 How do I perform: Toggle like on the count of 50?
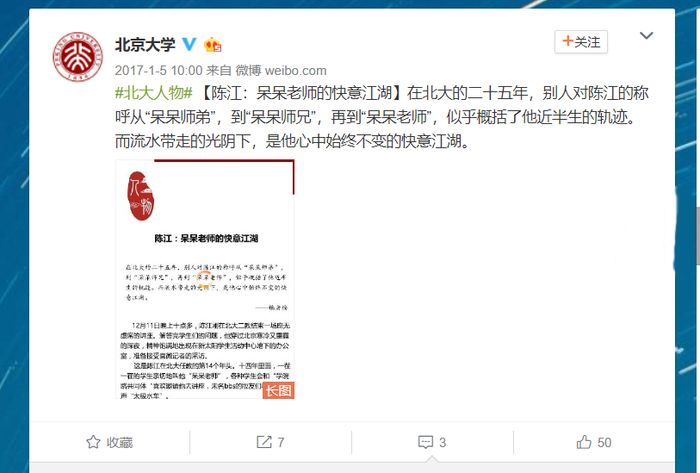[594, 442]
